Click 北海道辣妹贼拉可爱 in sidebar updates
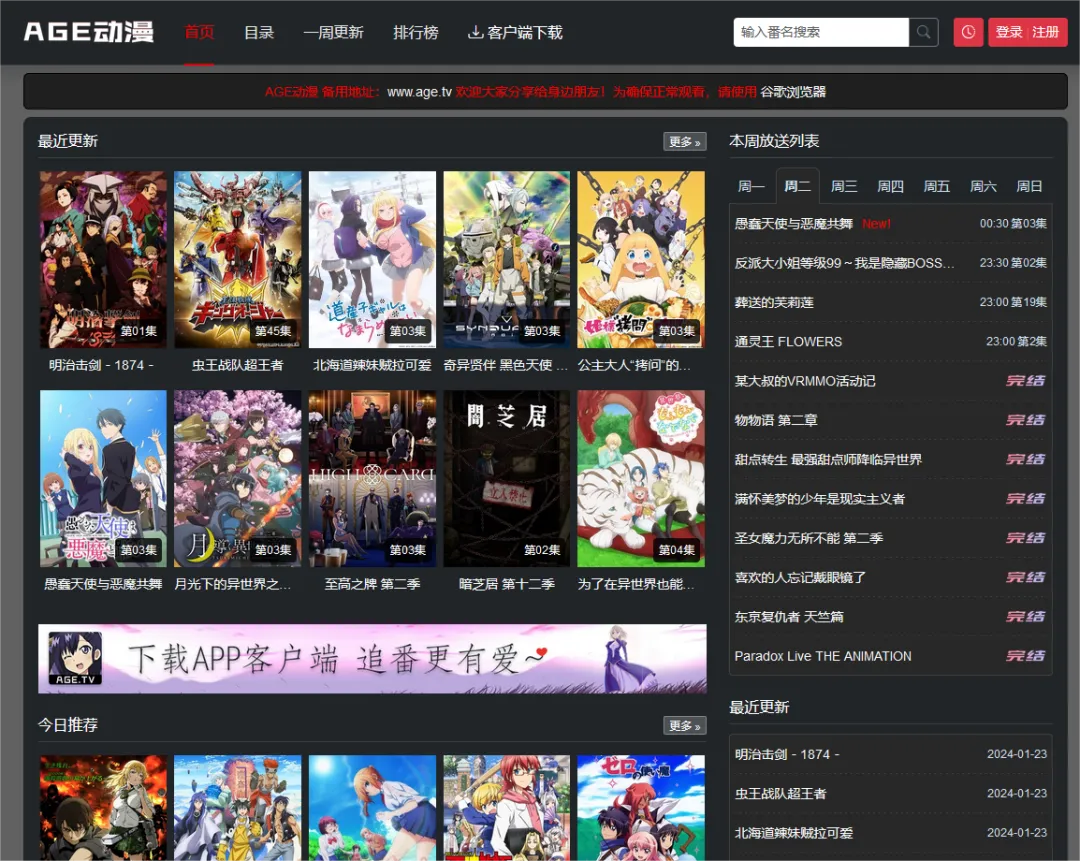Screen dimensions: 1080x861 click(x=793, y=833)
